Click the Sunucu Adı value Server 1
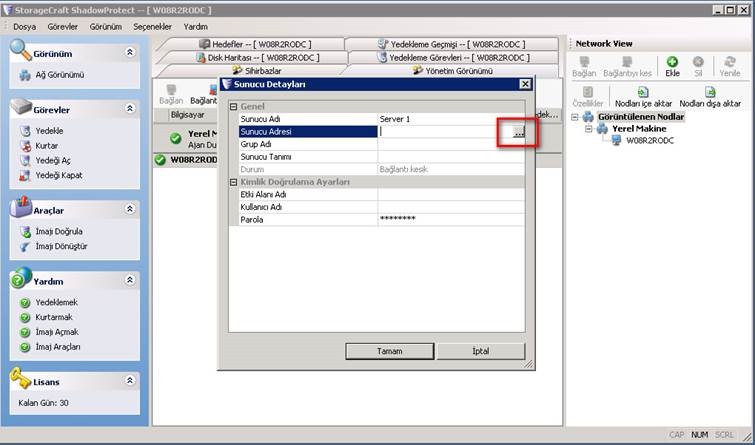The width and height of the screenshot is (755, 445). tap(451, 119)
